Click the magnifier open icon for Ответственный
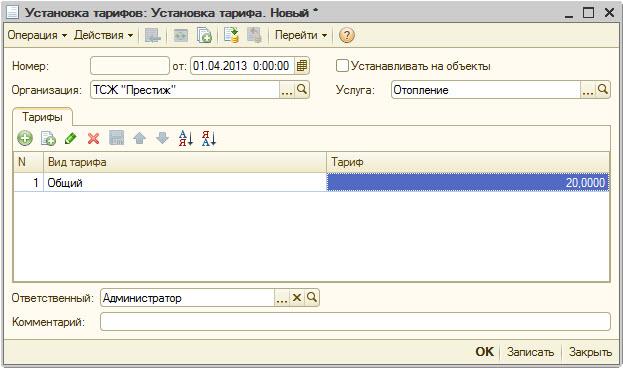 (x=312, y=298)
